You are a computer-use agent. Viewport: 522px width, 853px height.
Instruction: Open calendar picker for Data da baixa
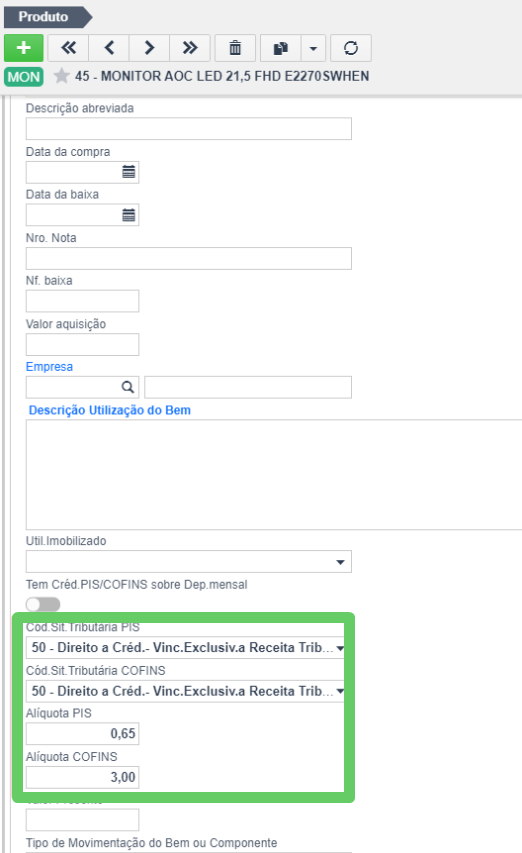(129, 215)
